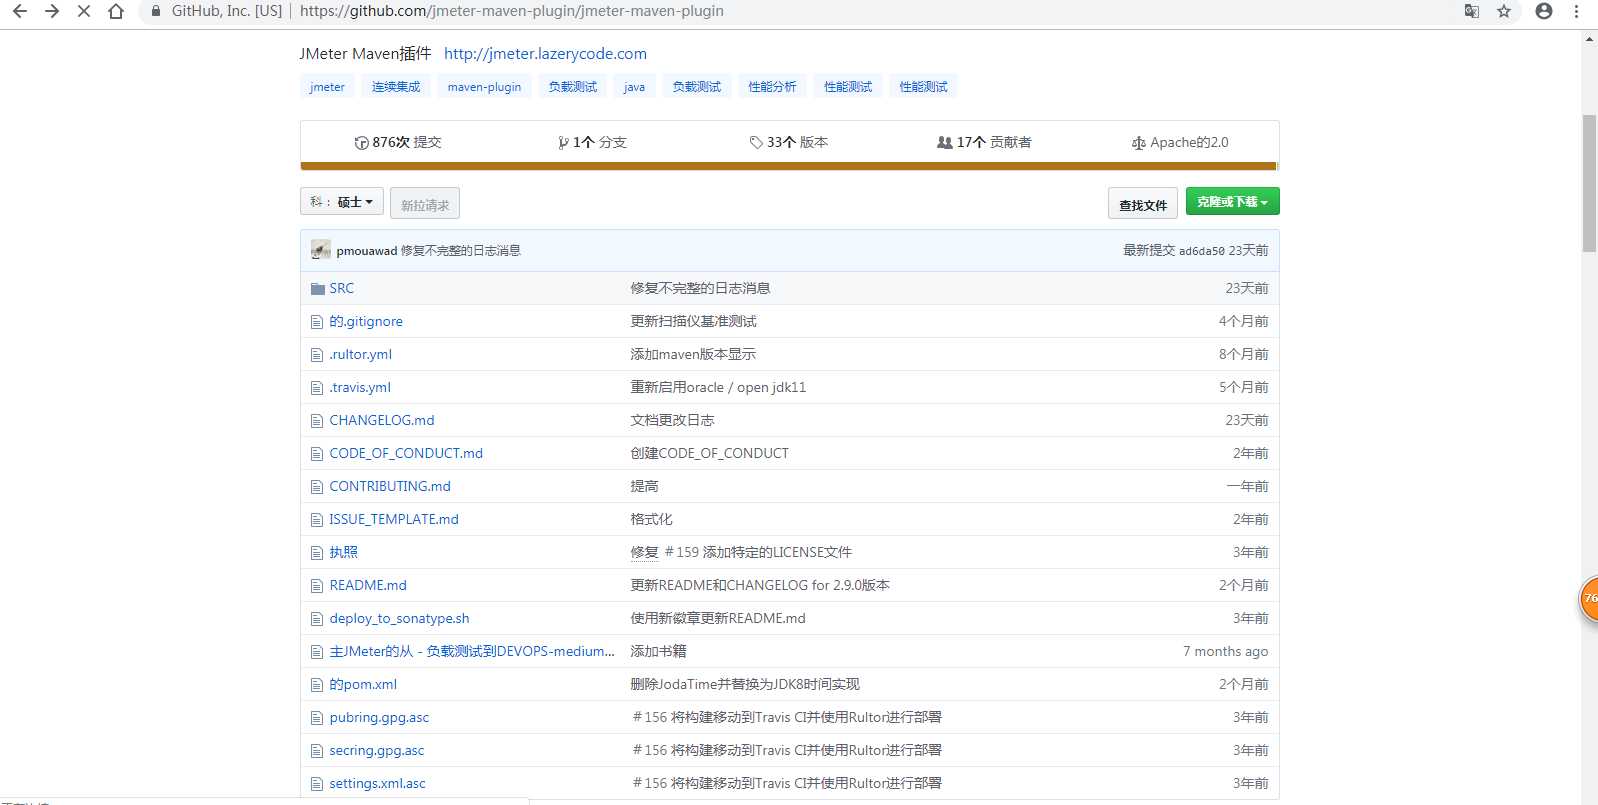Click the orange floating badge at right edge
1598x805 pixels.
click(1588, 599)
